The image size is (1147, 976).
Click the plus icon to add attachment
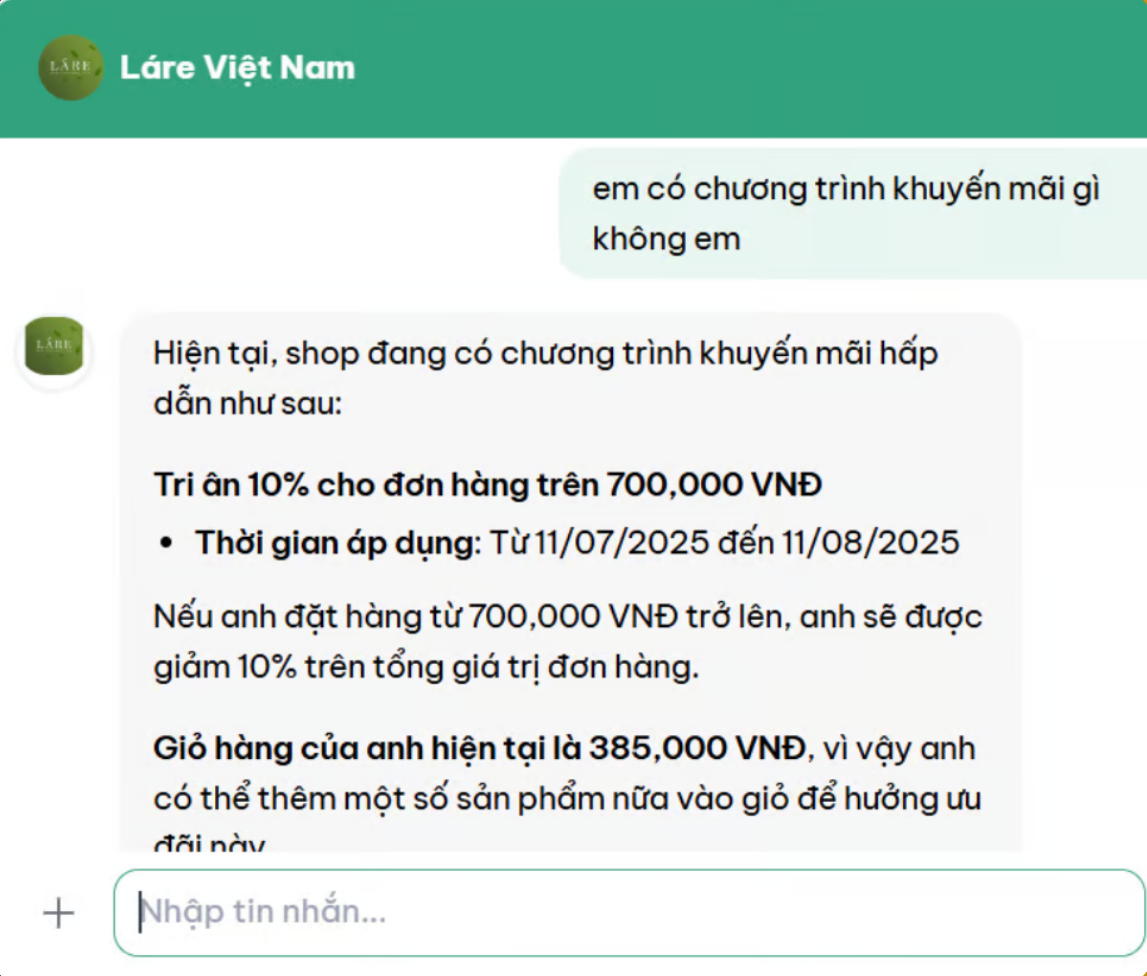(59, 912)
